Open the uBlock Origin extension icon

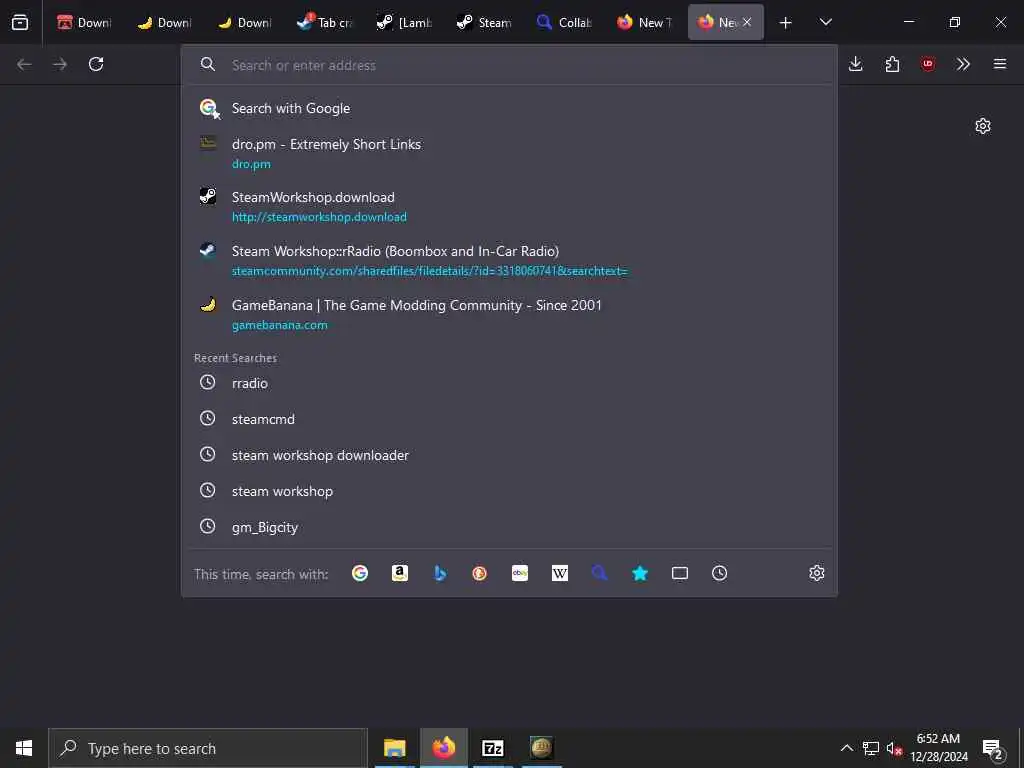pyautogui.click(x=928, y=64)
